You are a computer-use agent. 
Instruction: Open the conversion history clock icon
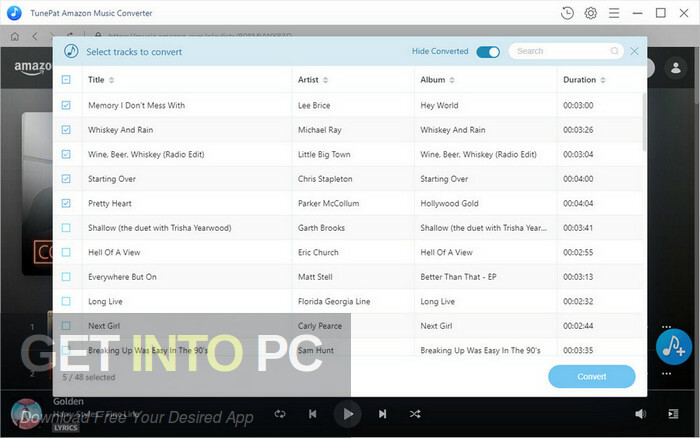point(567,13)
